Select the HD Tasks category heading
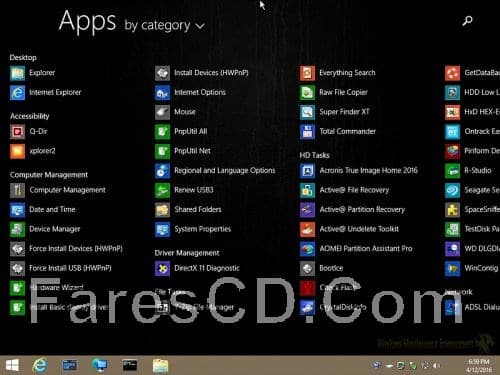500x375 pixels. [x=314, y=155]
